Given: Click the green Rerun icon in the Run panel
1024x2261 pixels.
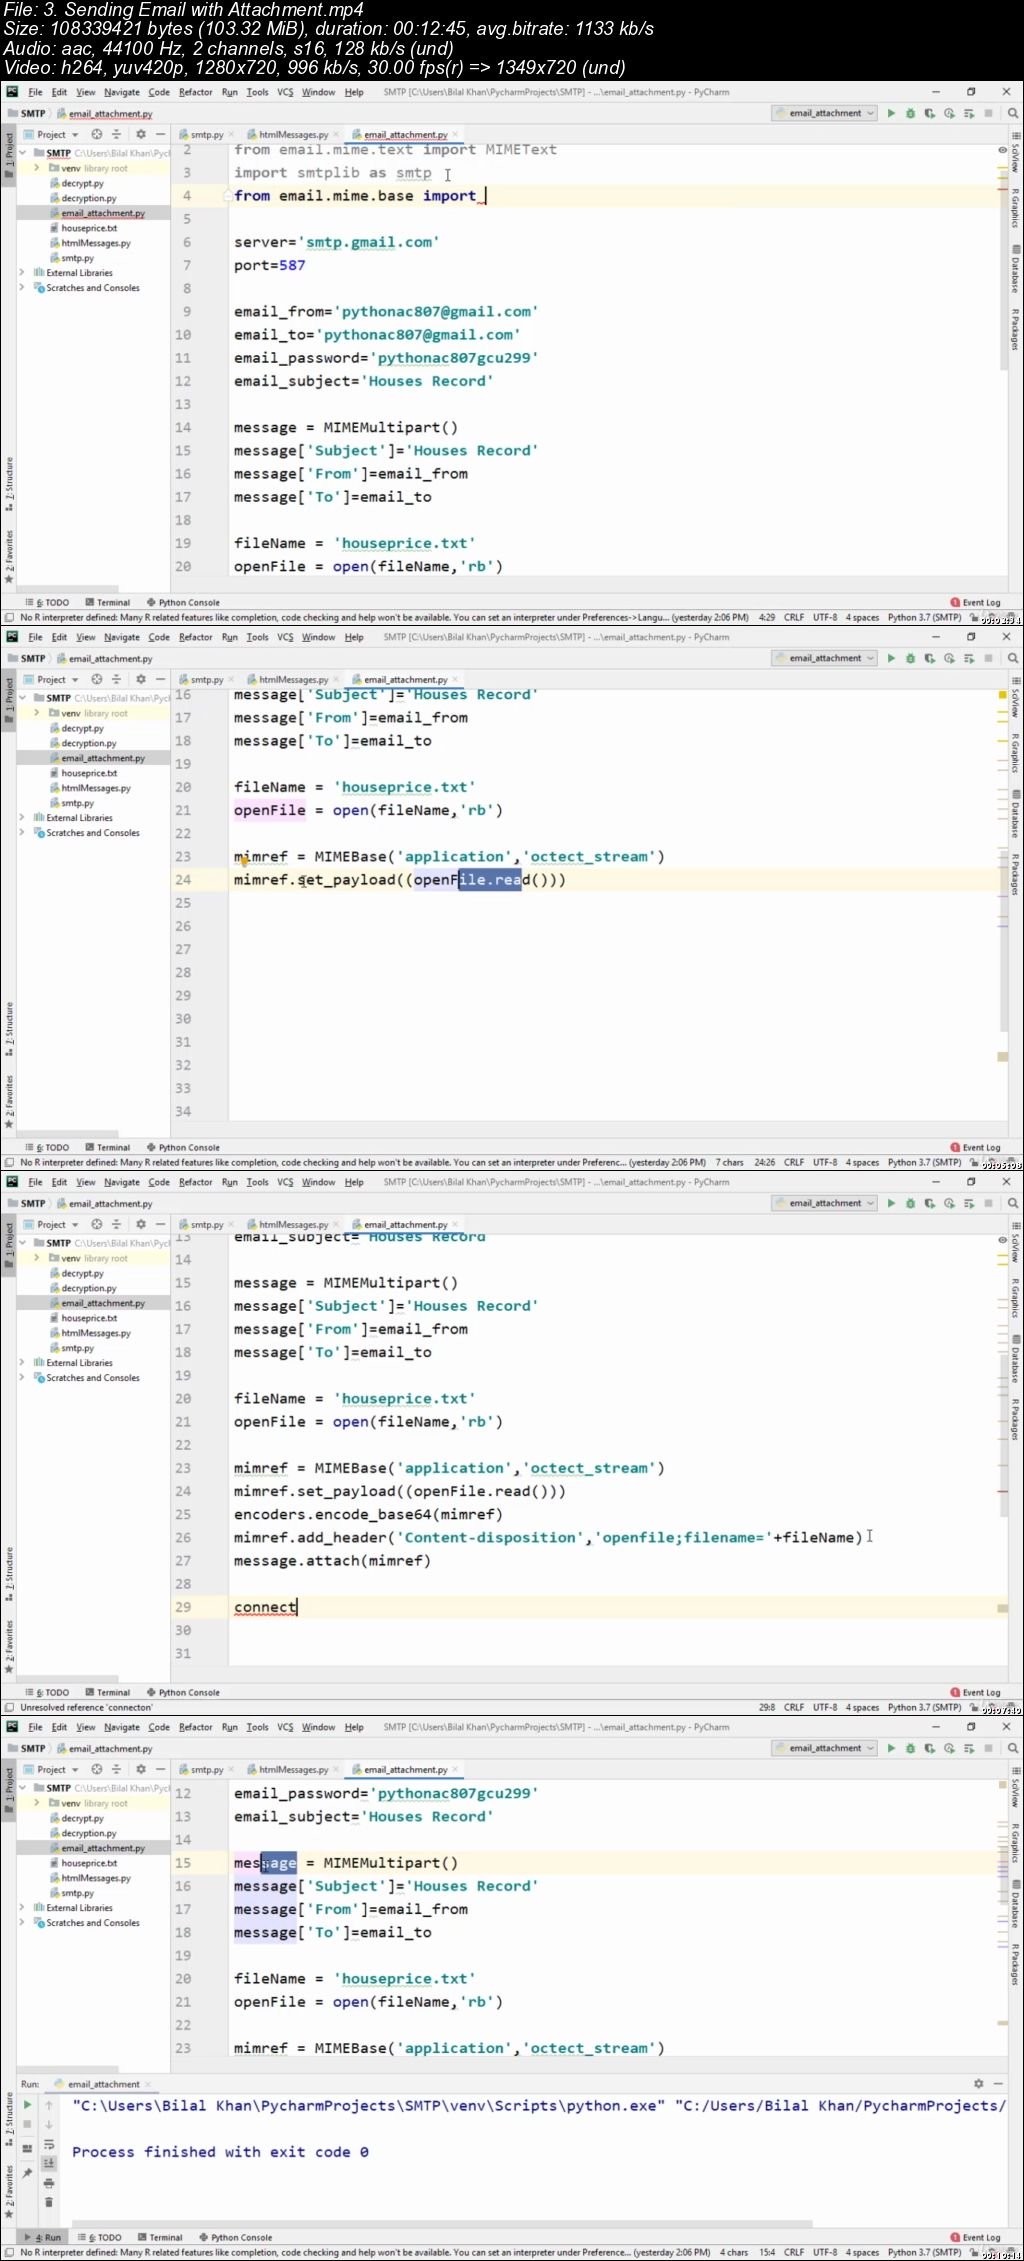Looking at the screenshot, I should [27, 2105].
